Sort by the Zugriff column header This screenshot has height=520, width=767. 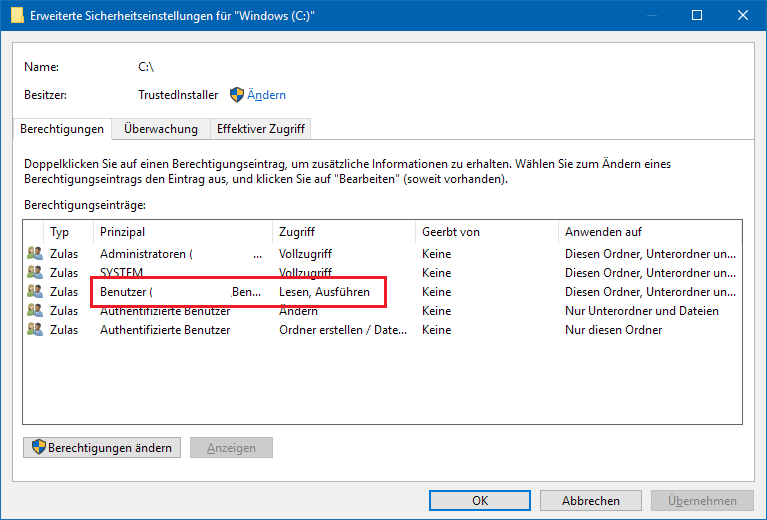pyautogui.click(x=343, y=232)
